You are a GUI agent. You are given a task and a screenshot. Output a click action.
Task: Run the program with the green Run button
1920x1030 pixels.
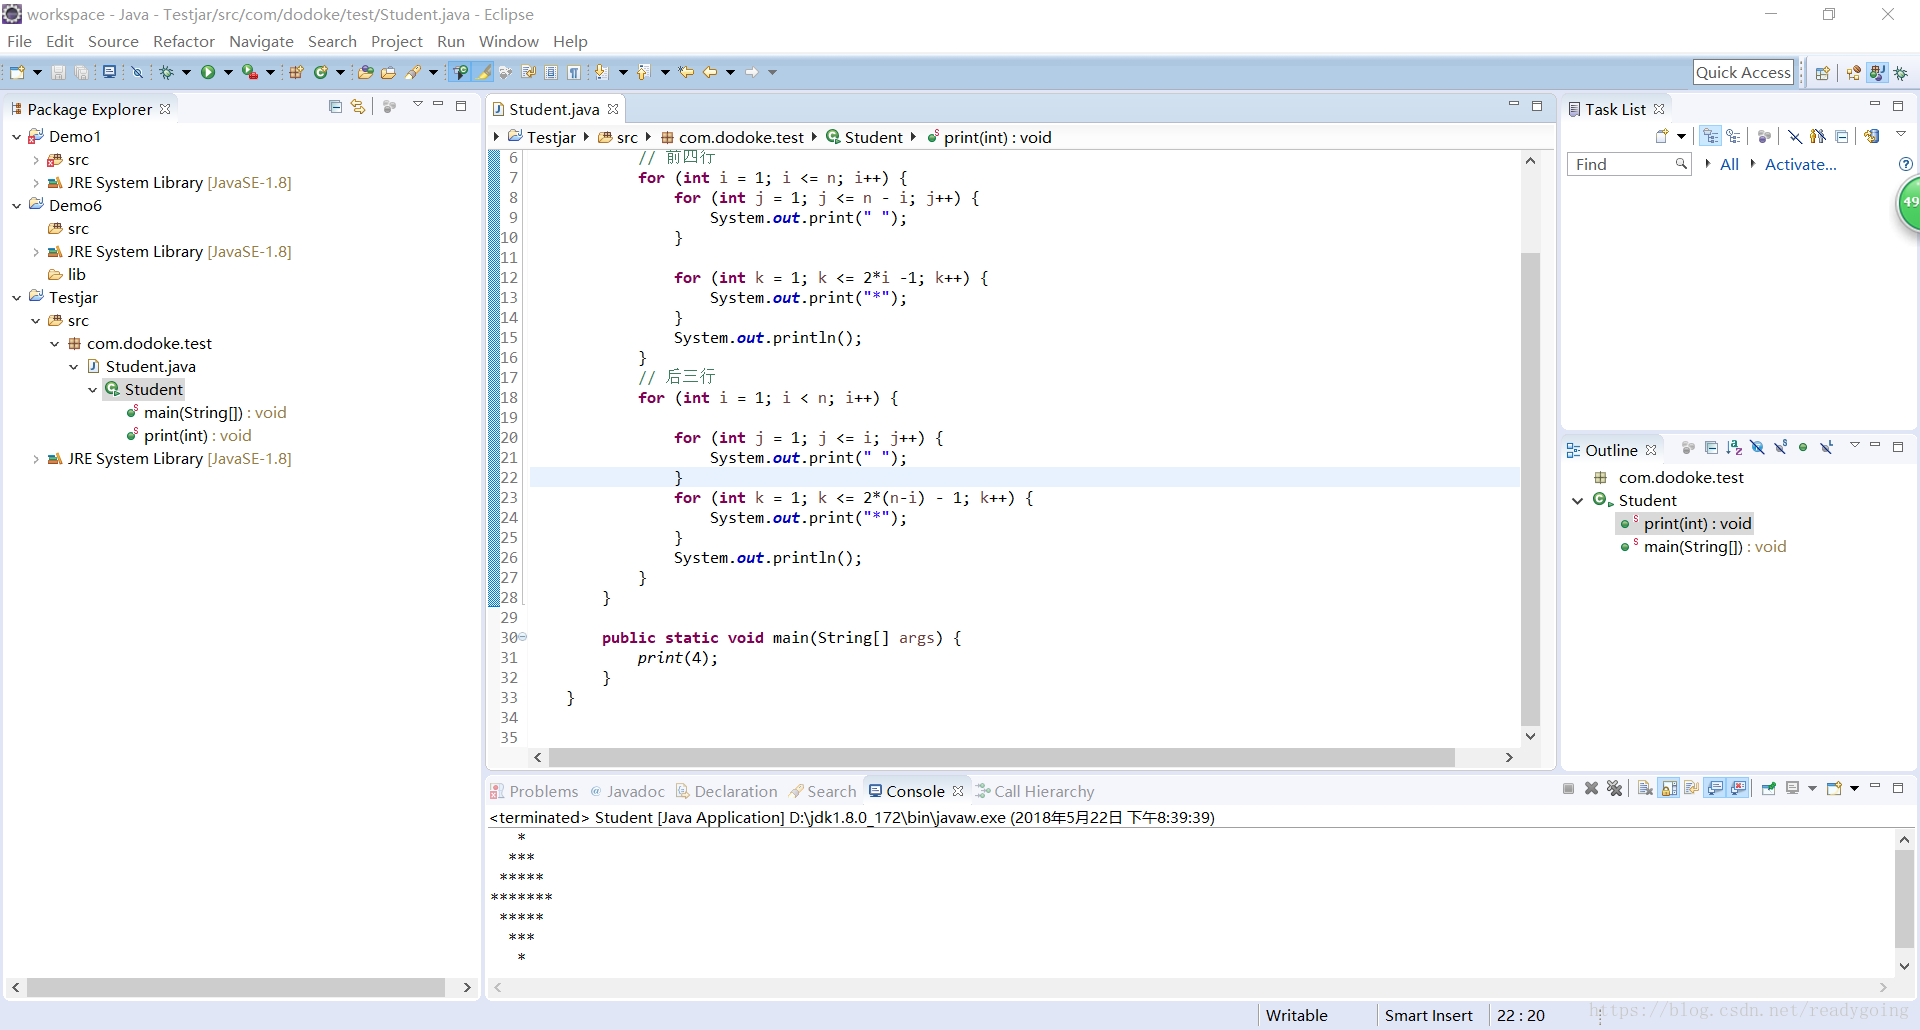point(208,72)
